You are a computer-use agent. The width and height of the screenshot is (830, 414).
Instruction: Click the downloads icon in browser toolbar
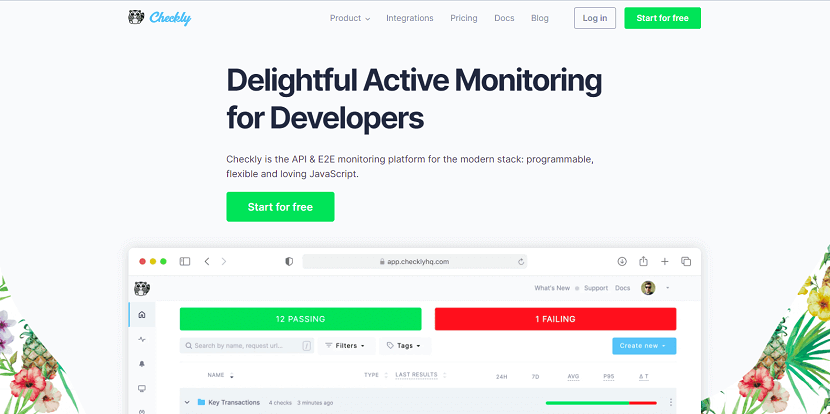[x=622, y=262]
